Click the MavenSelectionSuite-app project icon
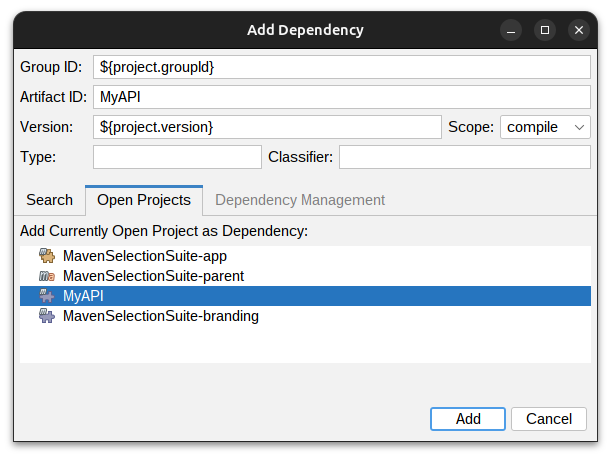Image resolution: width=611 pixels, height=458 pixels. 46,255
